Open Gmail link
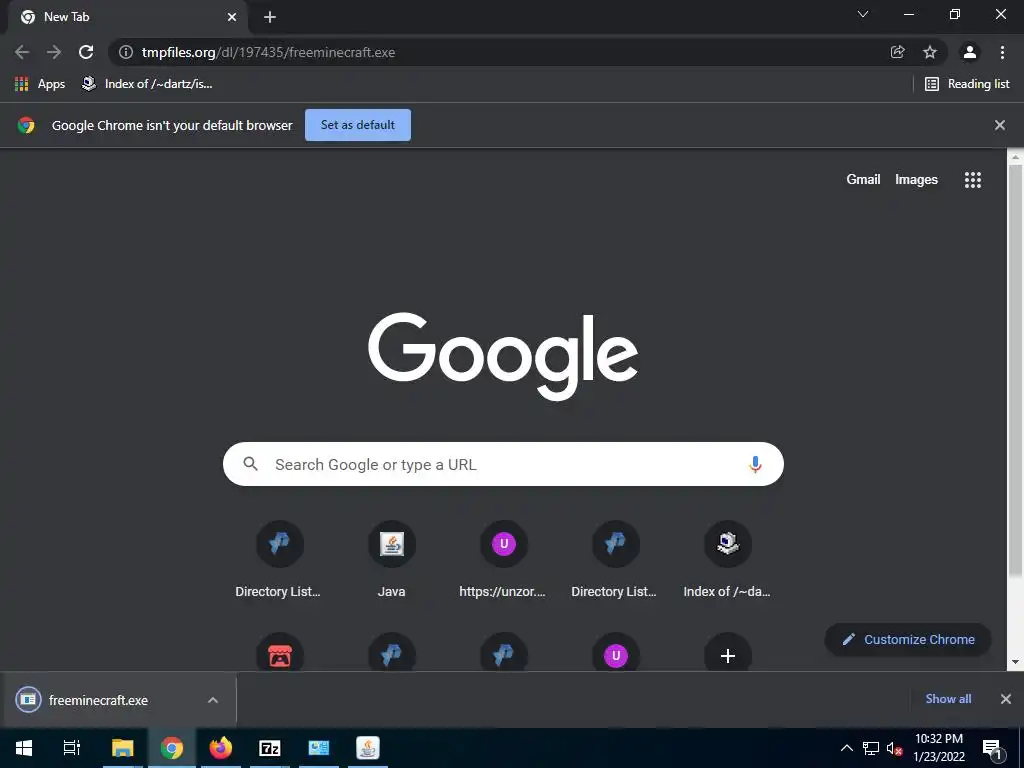Image resolution: width=1024 pixels, height=768 pixels. point(863,180)
